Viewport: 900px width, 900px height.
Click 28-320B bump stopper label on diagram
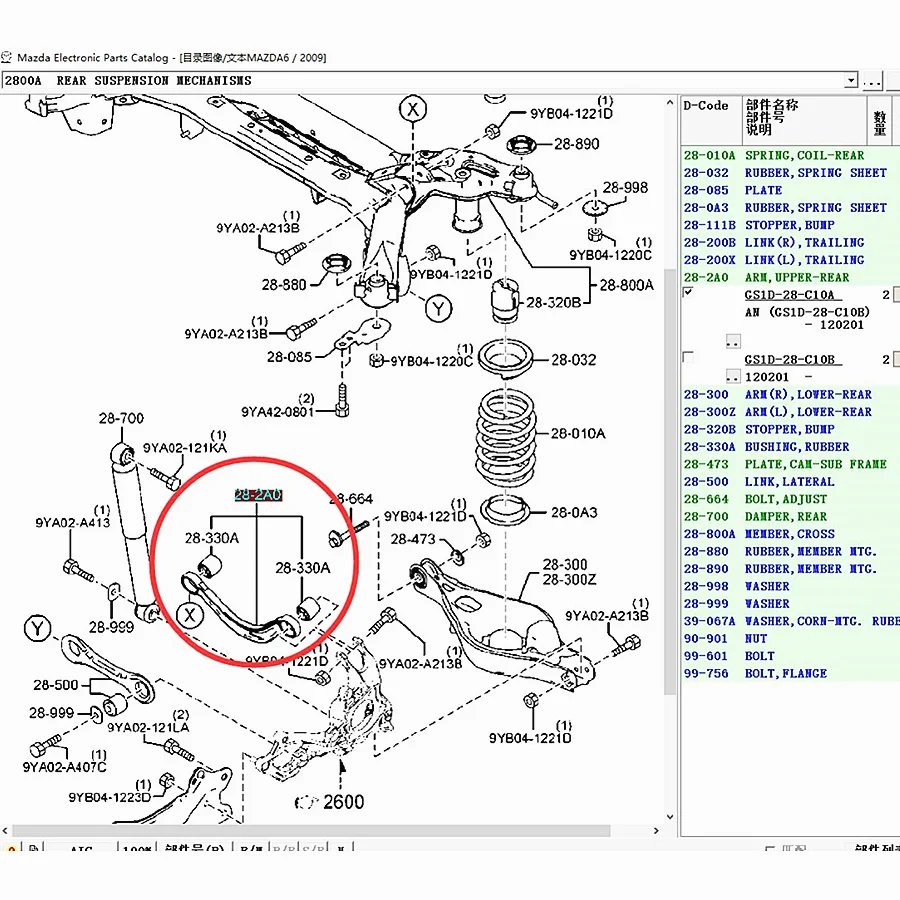[553, 302]
